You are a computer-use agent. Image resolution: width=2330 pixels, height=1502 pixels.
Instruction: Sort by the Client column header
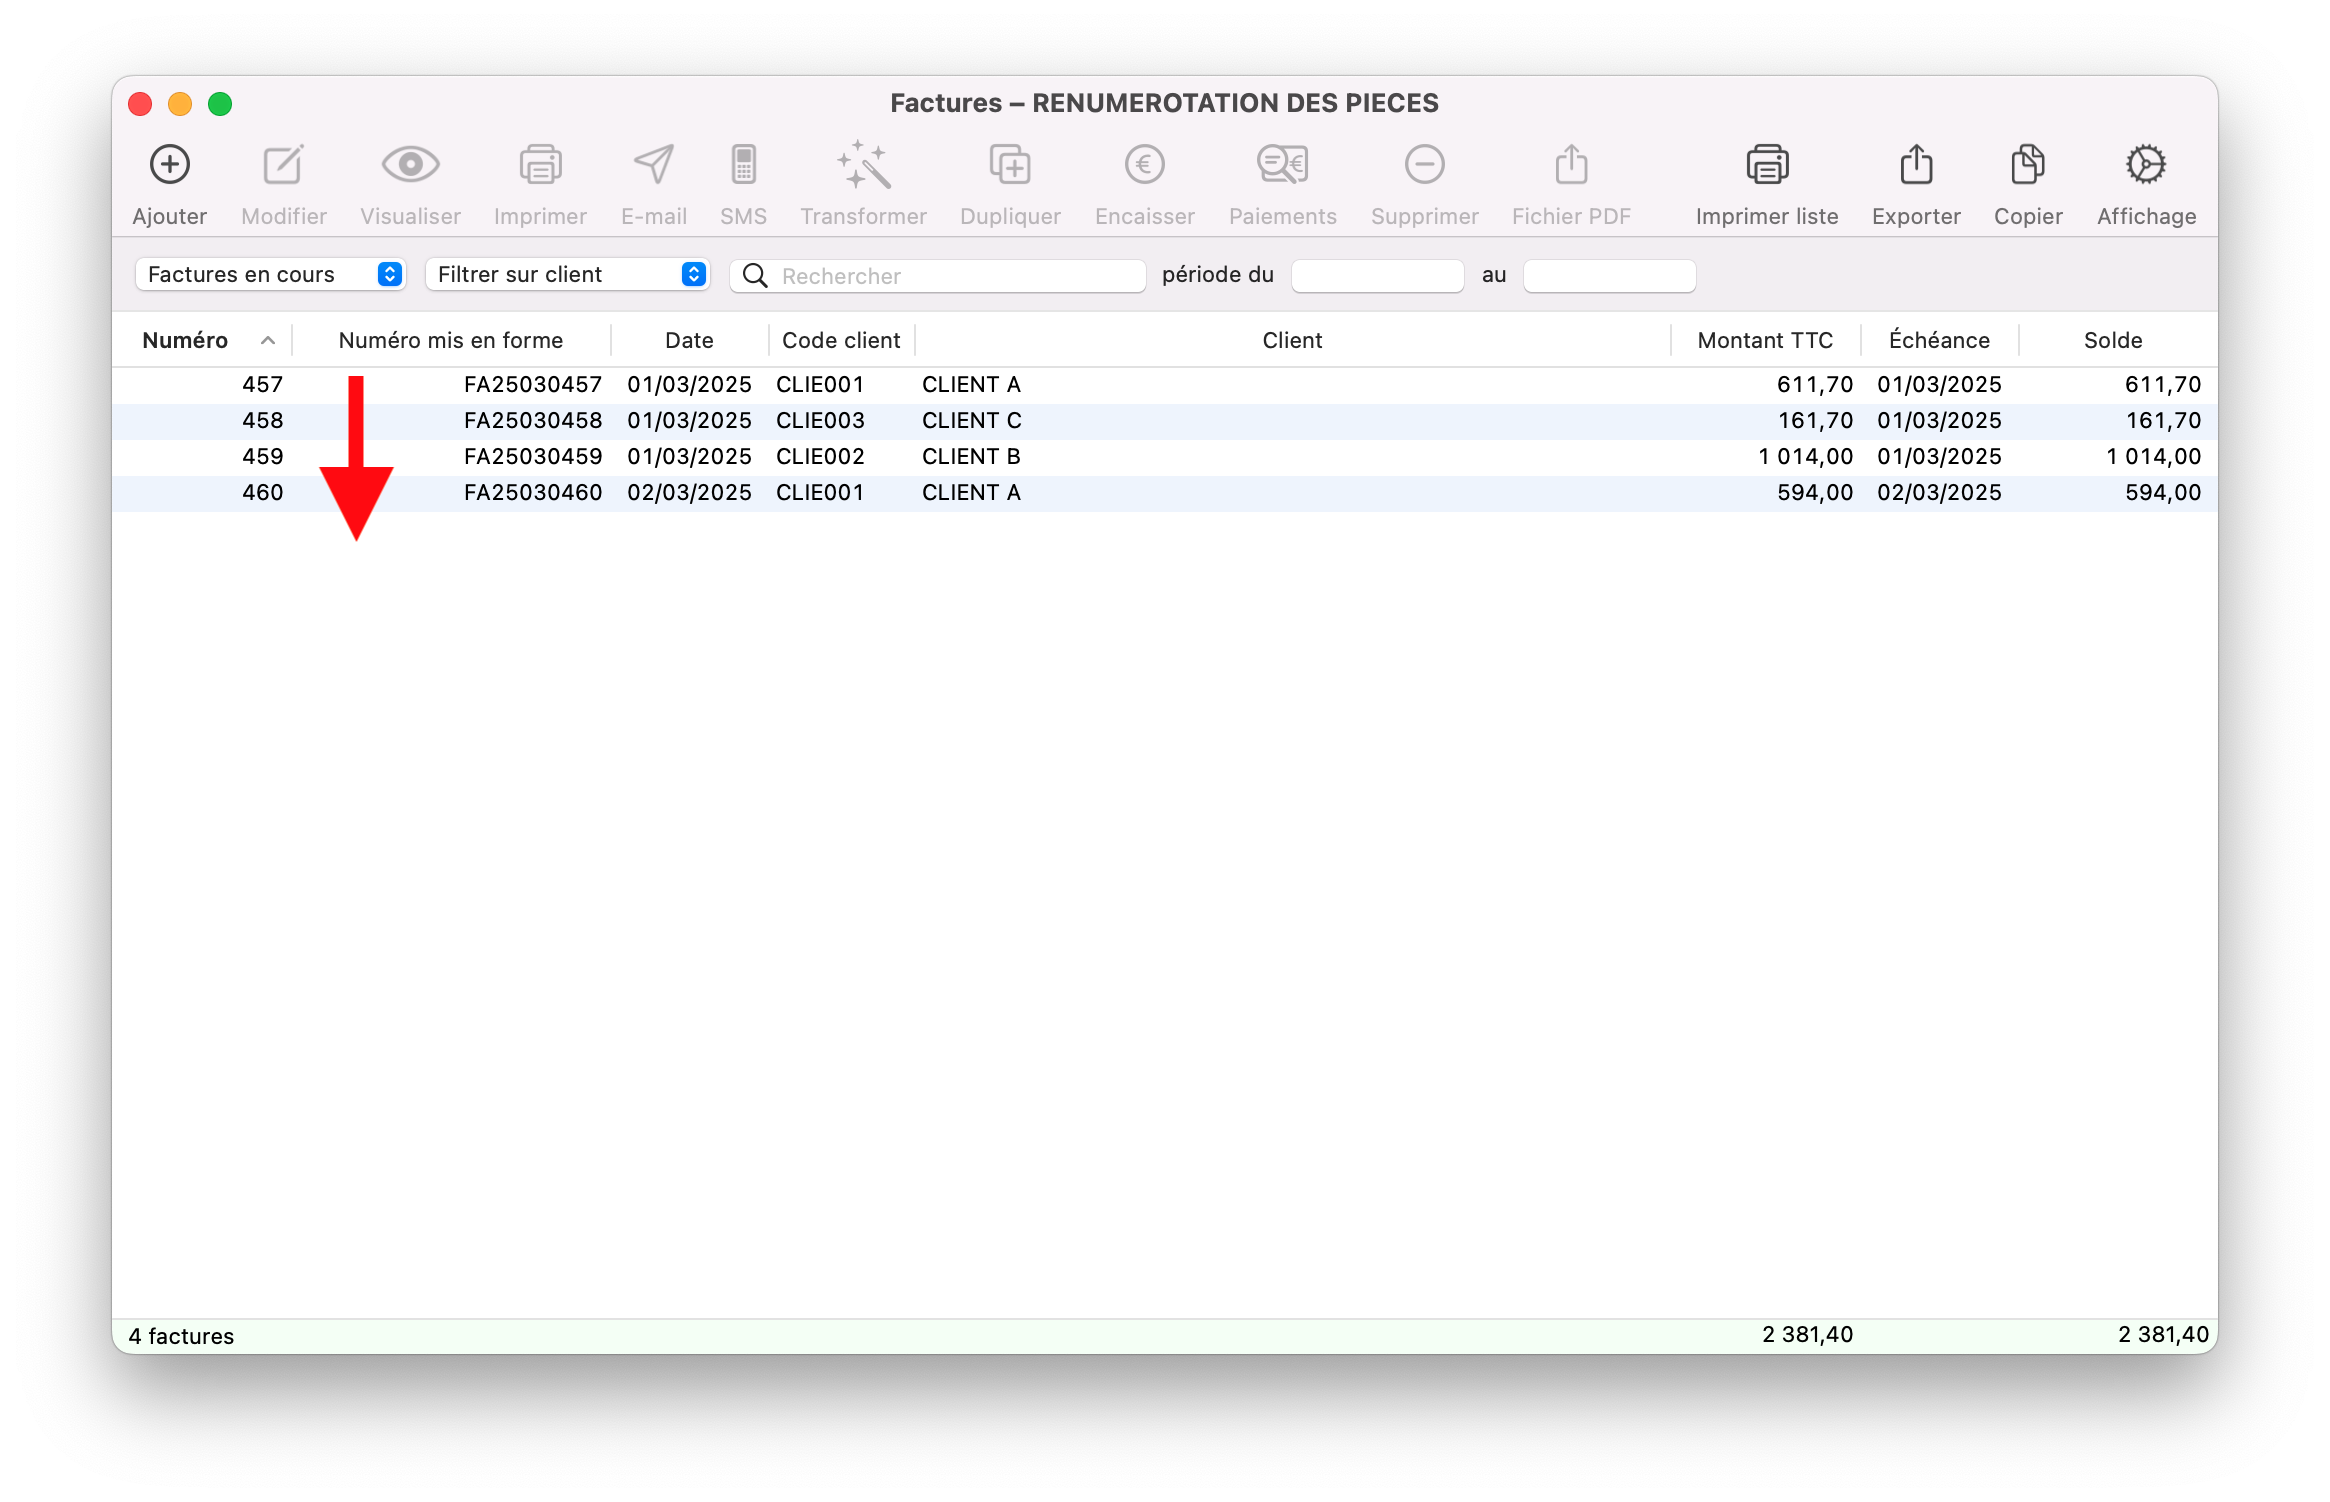coord(1292,341)
